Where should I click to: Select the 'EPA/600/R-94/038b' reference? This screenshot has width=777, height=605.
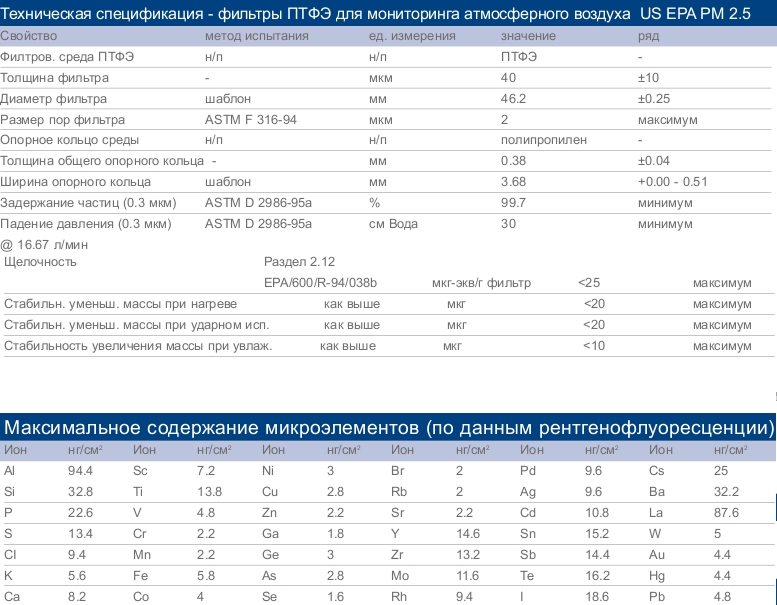pos(320,283)
